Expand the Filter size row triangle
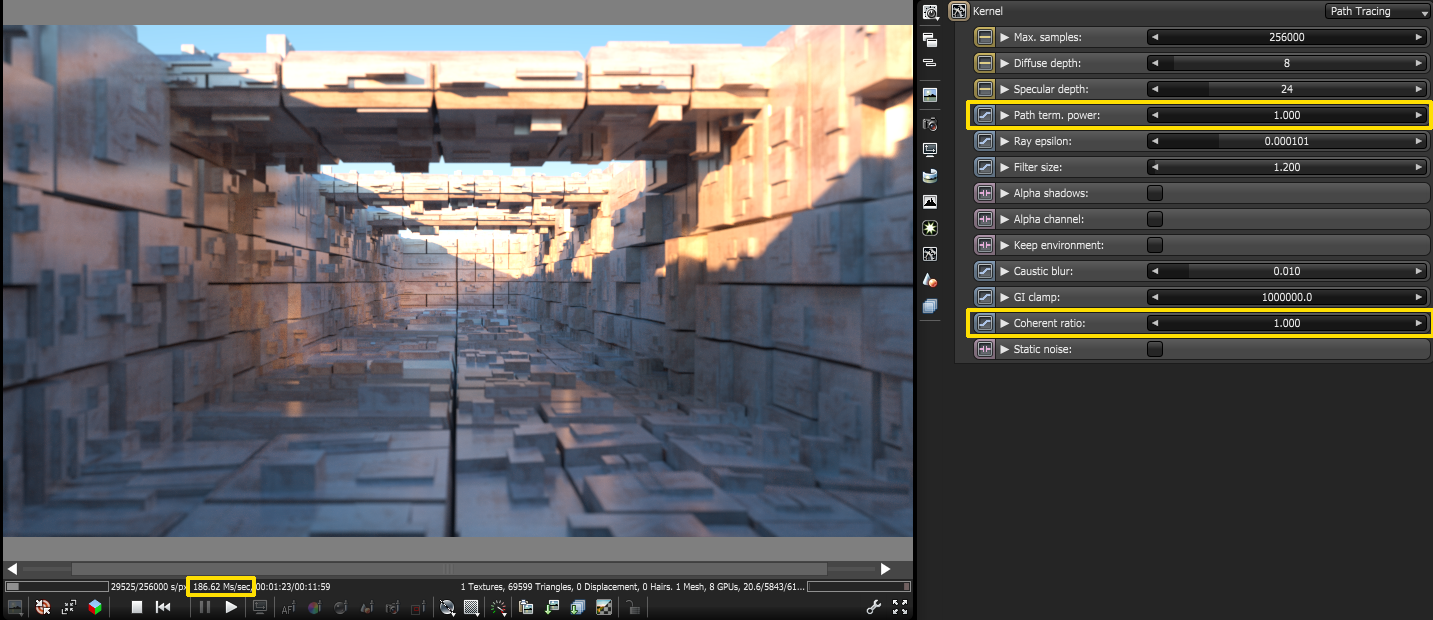 (x=1005, y=167)
